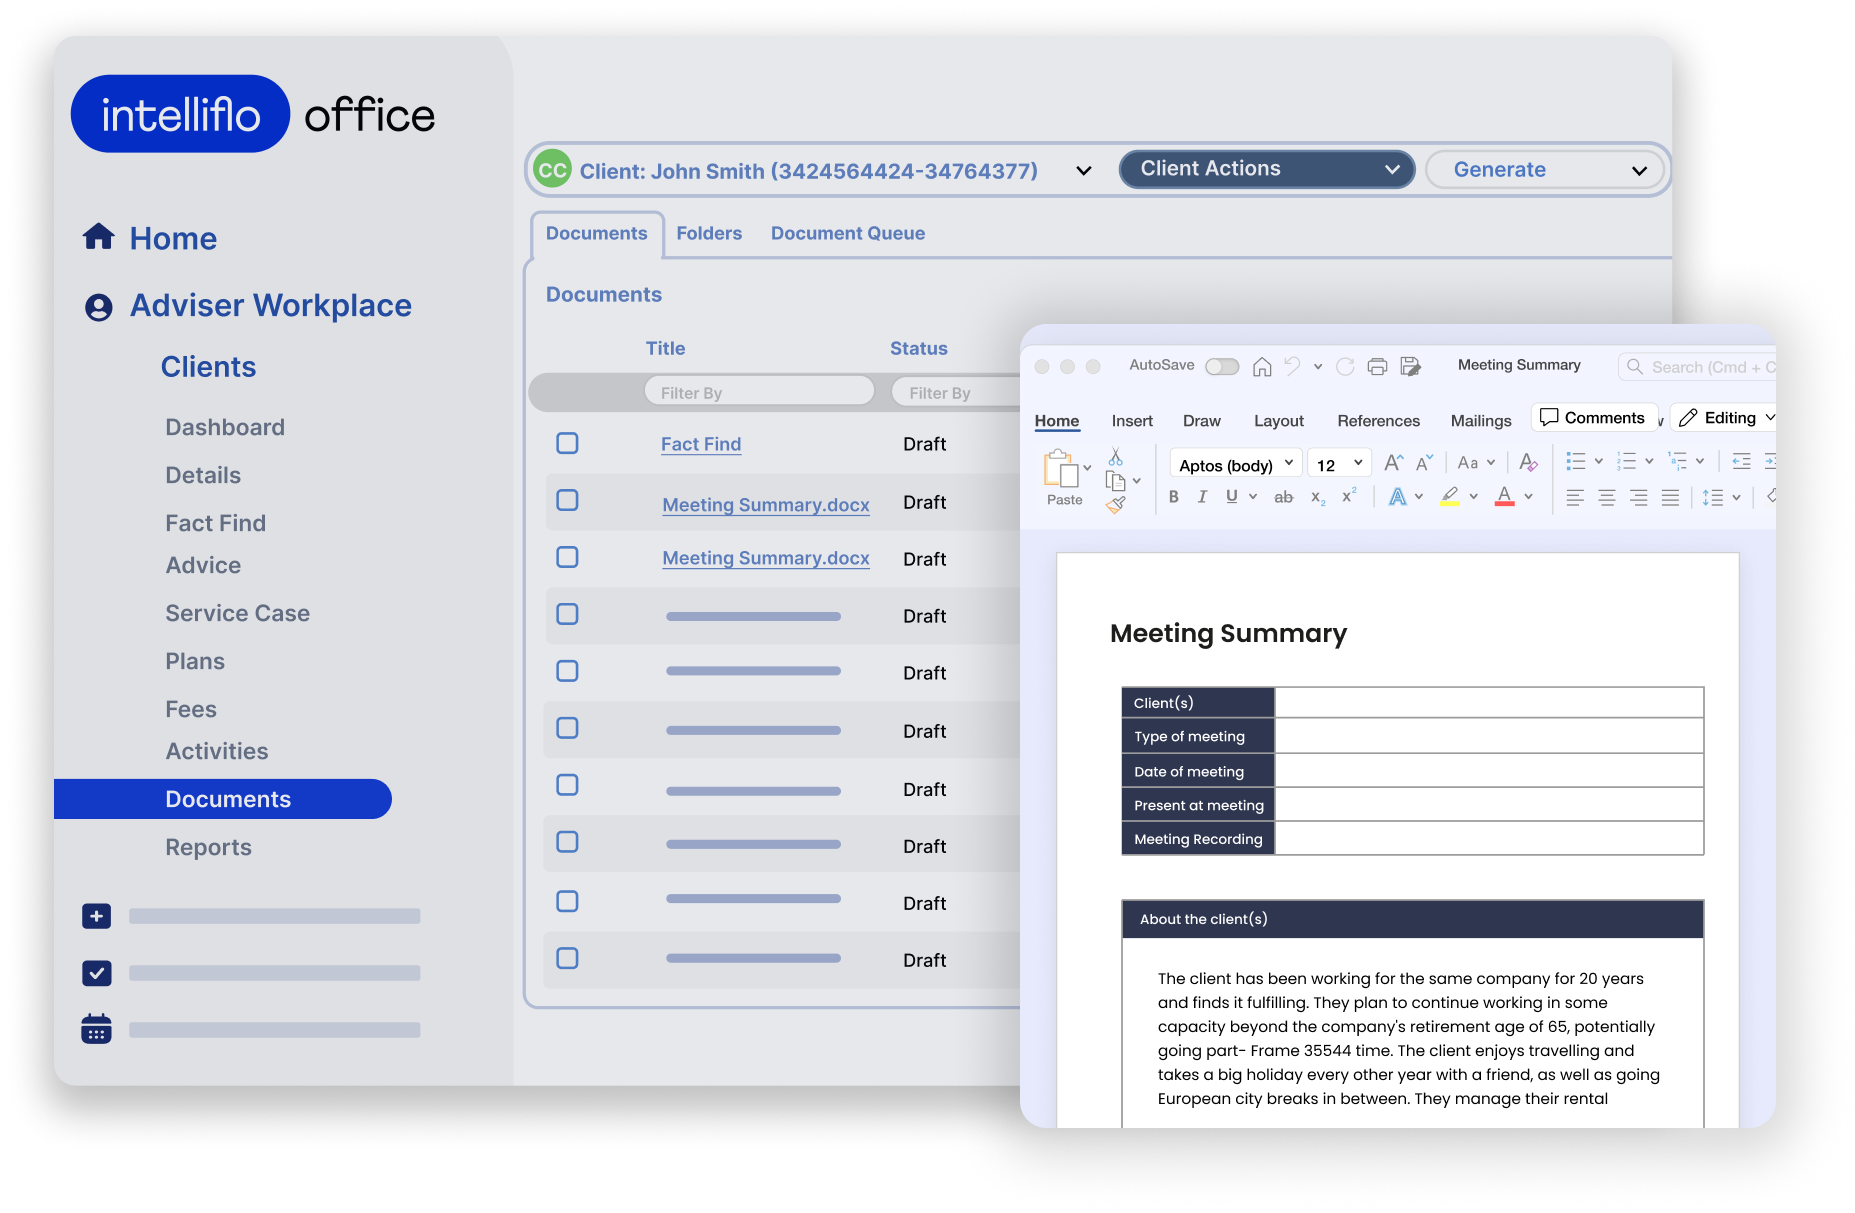
Task: Switch to the Folders tab
Action: pyautogui.click(x=709, y=233)
